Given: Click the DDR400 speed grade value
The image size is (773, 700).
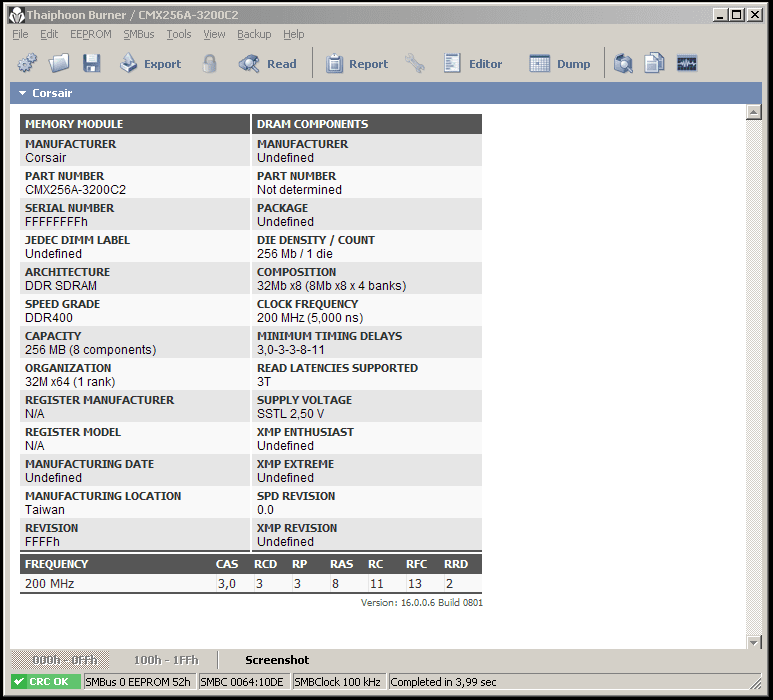Looking at the screenshot, I should (x=49, y=318).
